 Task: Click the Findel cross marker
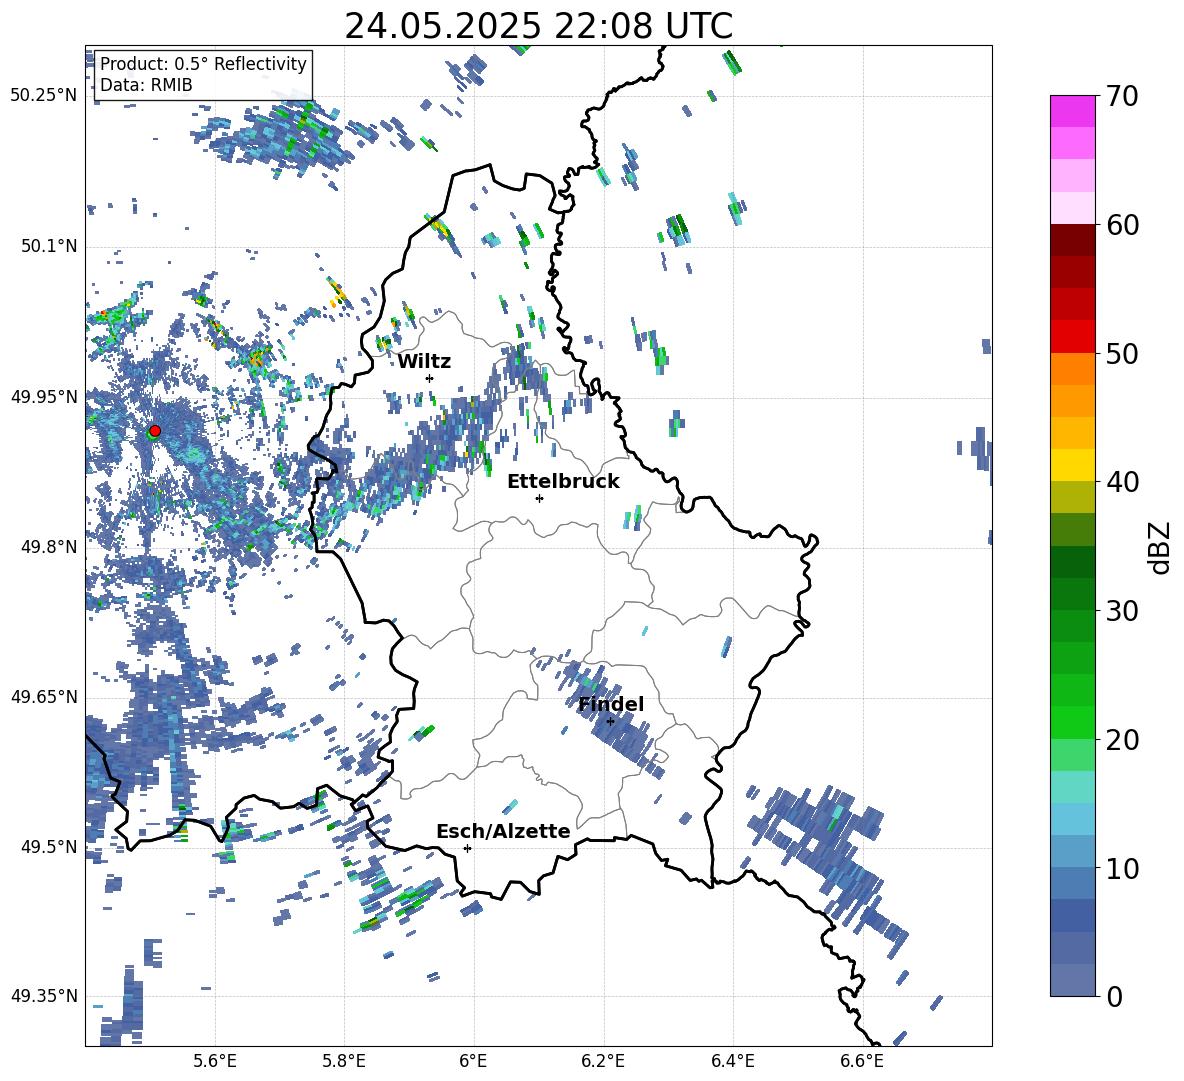click(611, 722)
